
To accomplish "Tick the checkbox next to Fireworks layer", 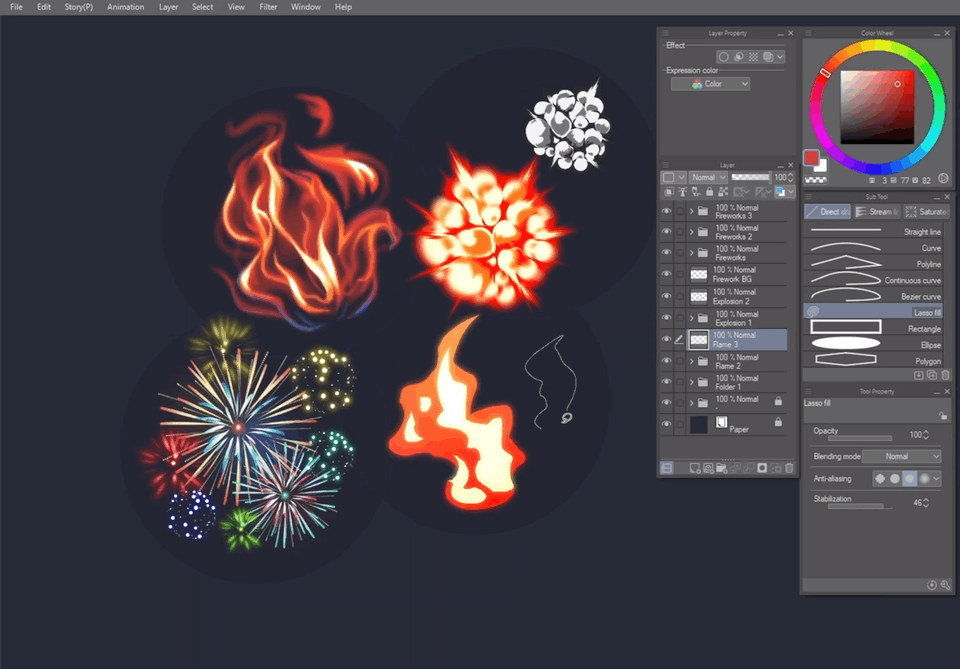I will 680,253.
